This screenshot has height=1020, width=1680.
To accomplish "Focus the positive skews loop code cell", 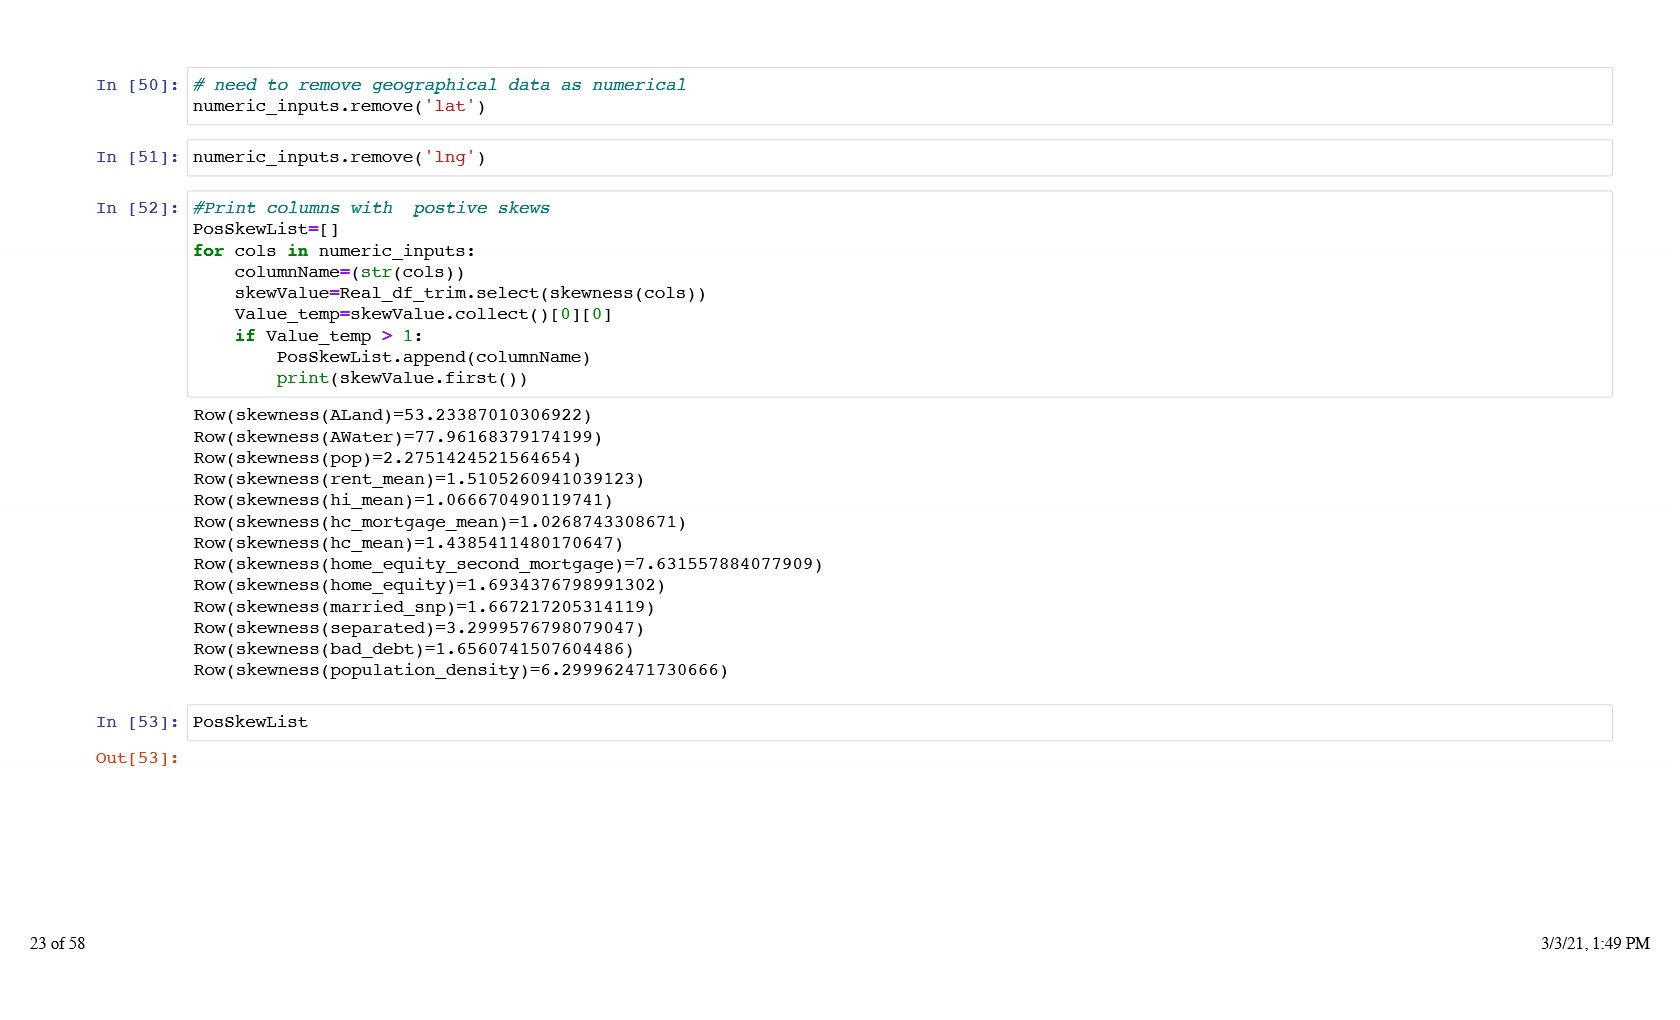I will coord(898,294).
